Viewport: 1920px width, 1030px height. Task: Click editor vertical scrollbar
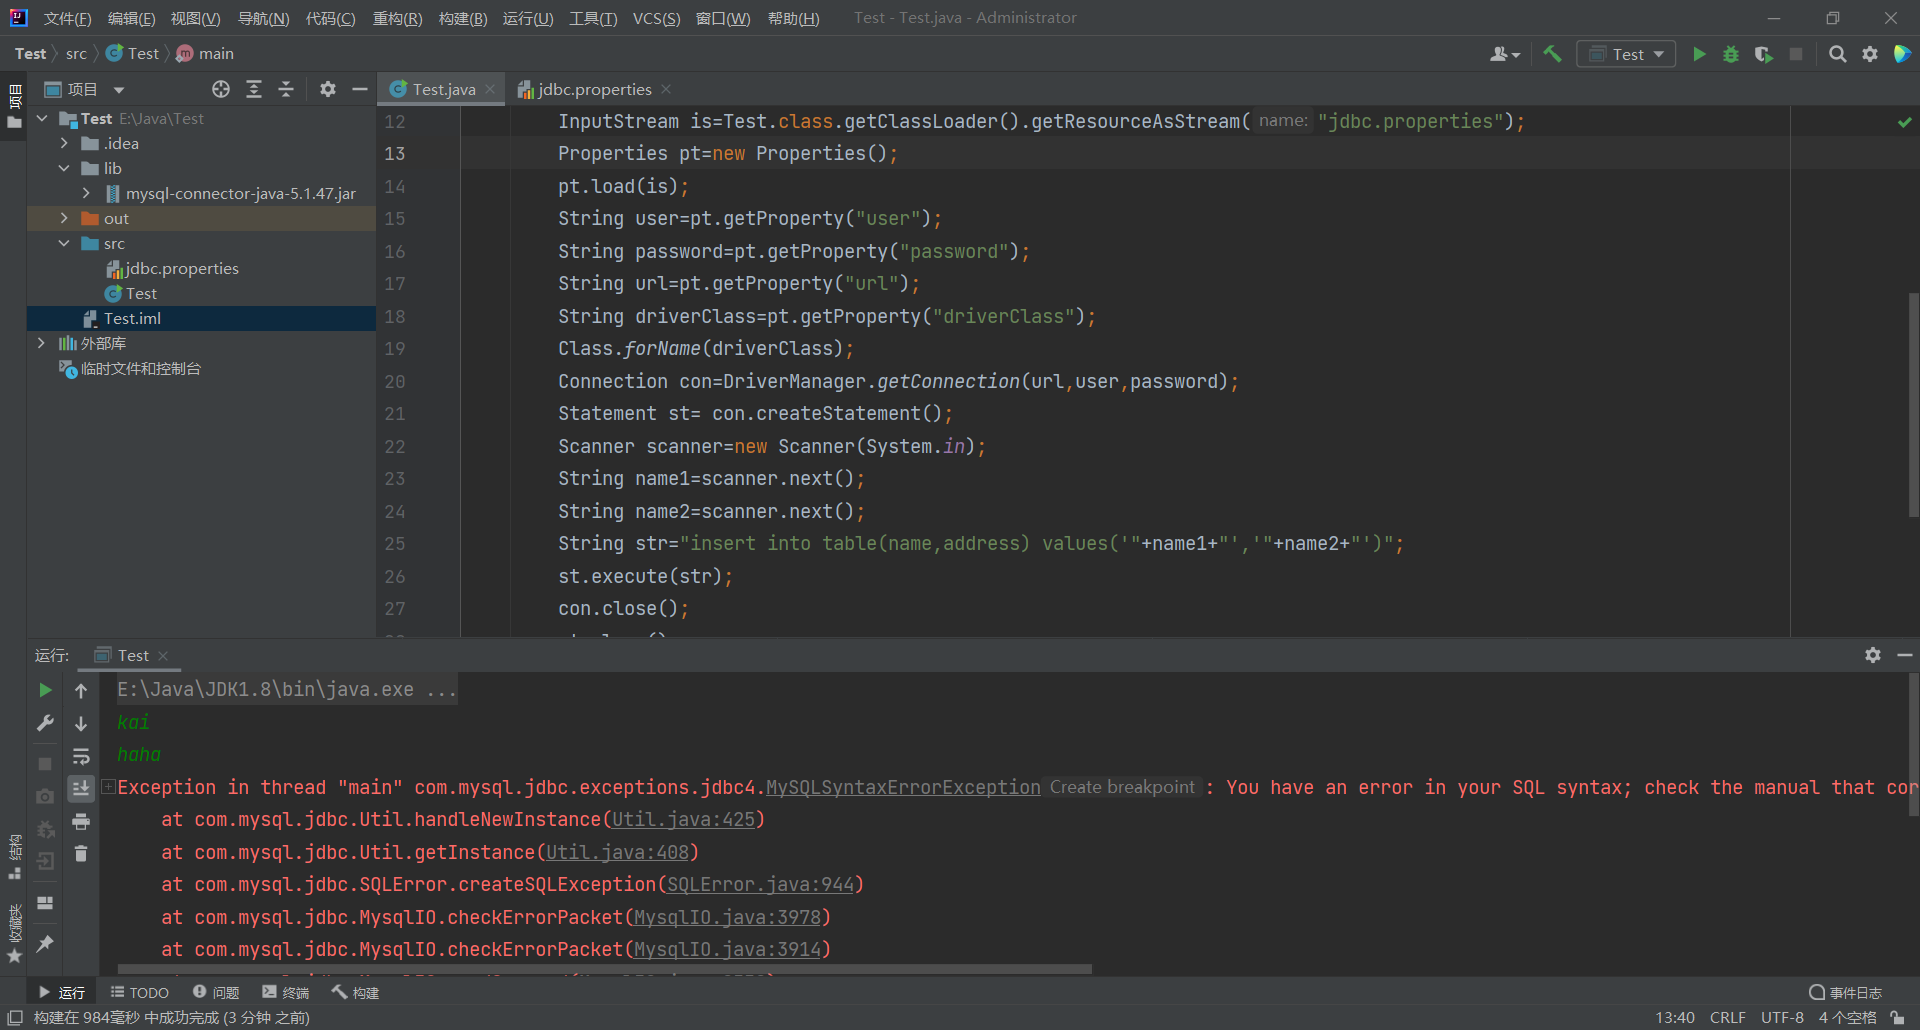coord(1913,405)
